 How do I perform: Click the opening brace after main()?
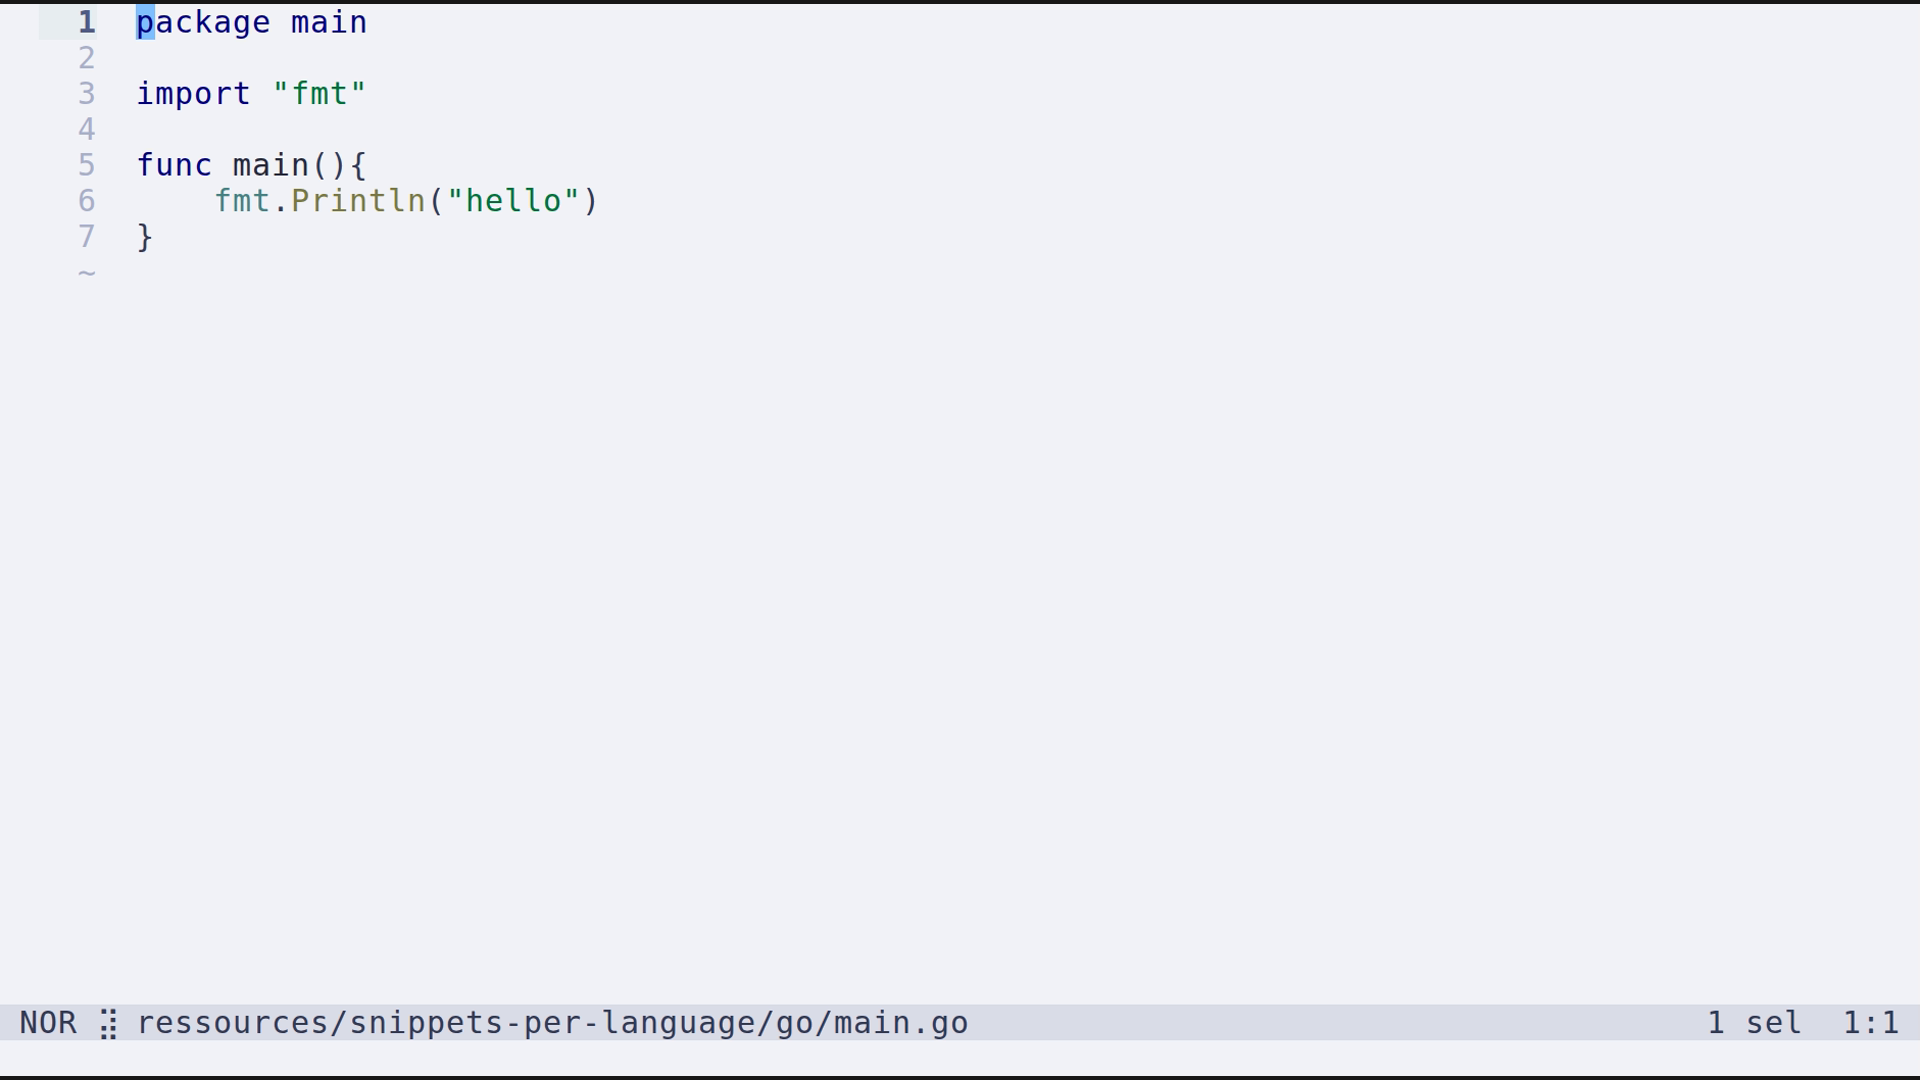tap(358, 165)
